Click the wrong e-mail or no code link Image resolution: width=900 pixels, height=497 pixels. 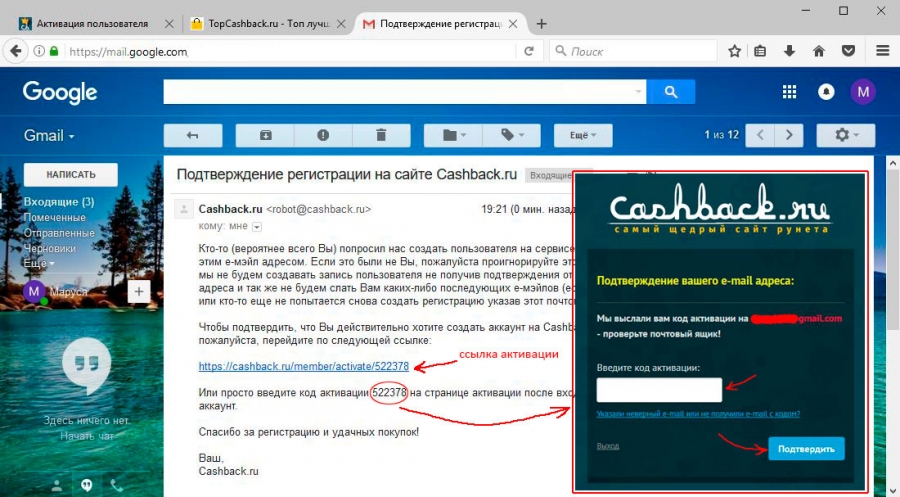click(x=698, y=413)
